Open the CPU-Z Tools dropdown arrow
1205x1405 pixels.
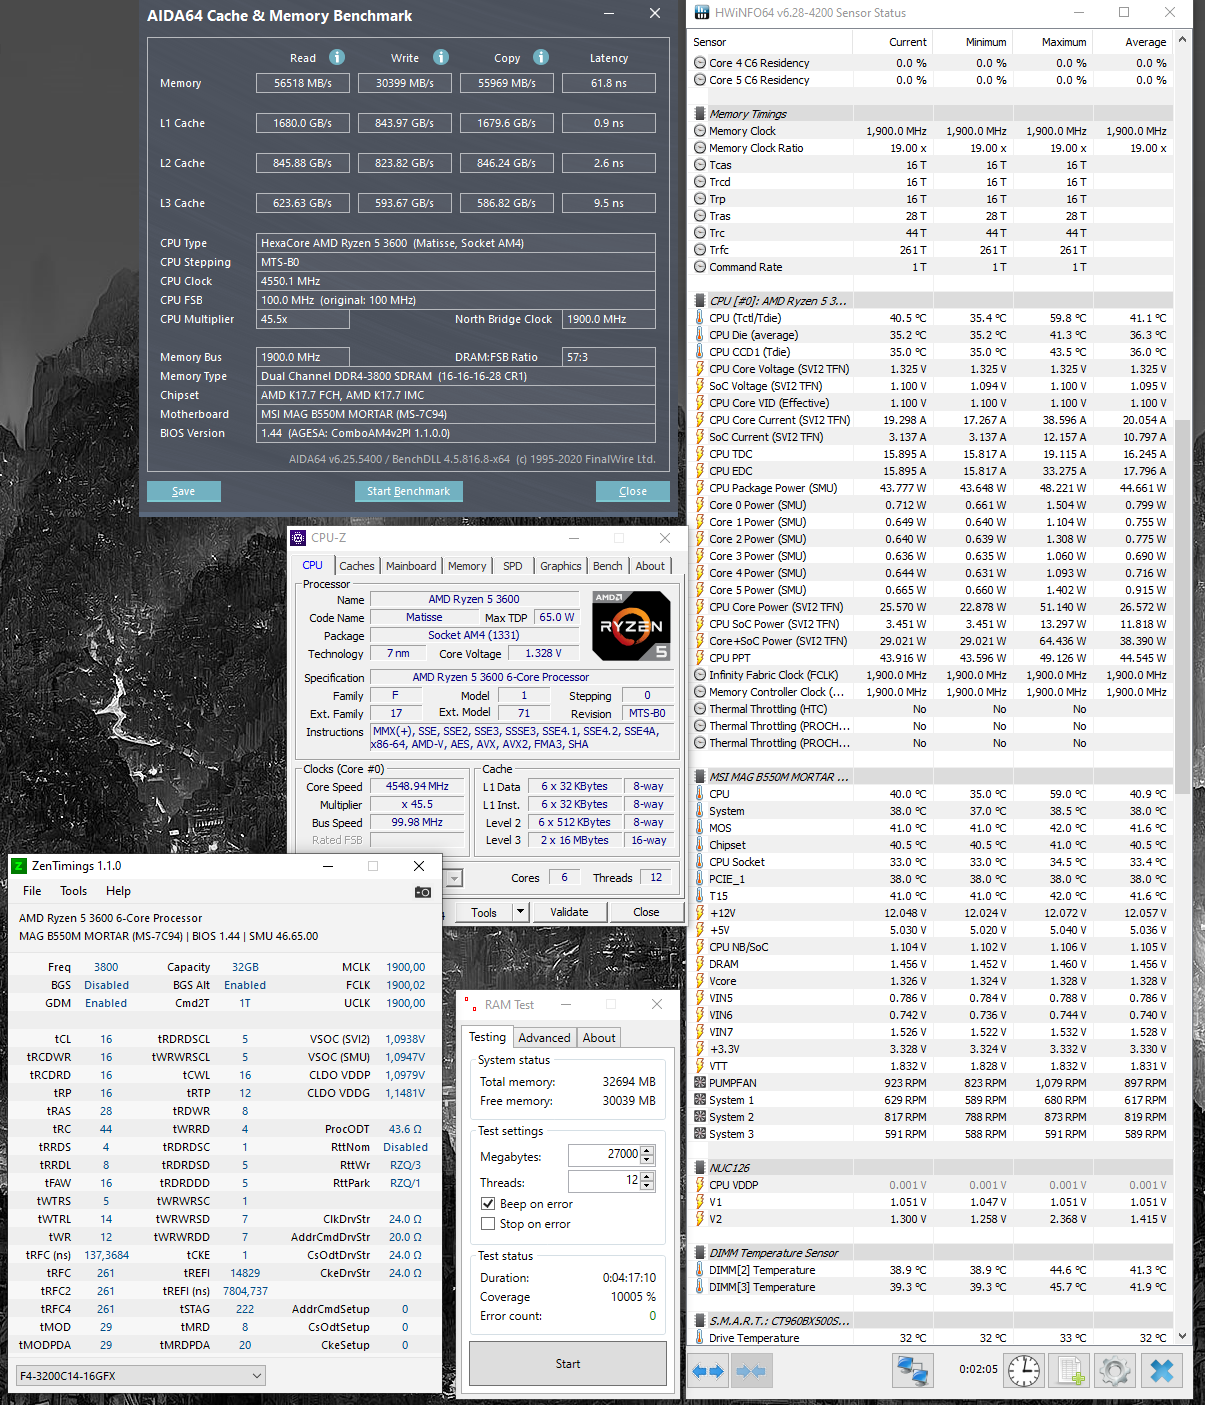(x=520, y=912)
